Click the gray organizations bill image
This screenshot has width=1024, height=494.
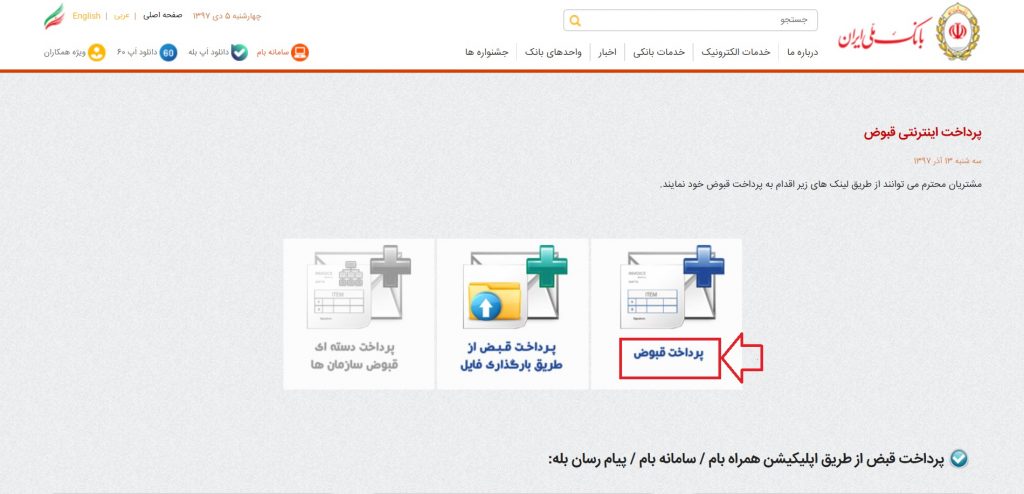tap(359, 288)
